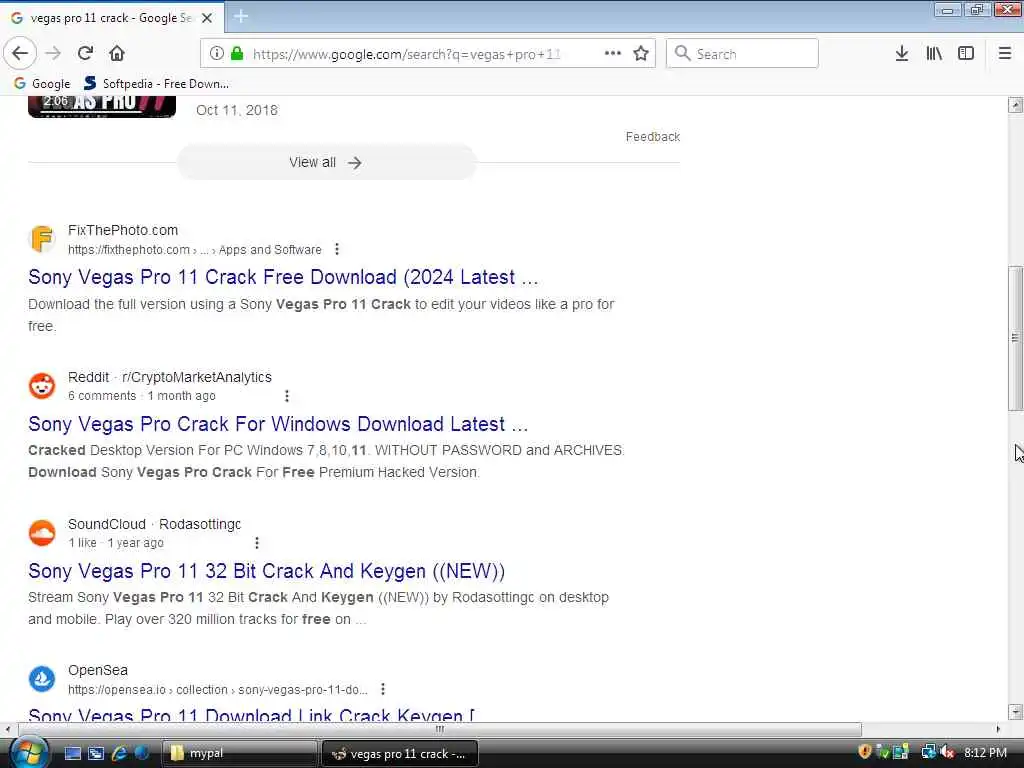Click the Feedback link

click(x=652, y=136)
